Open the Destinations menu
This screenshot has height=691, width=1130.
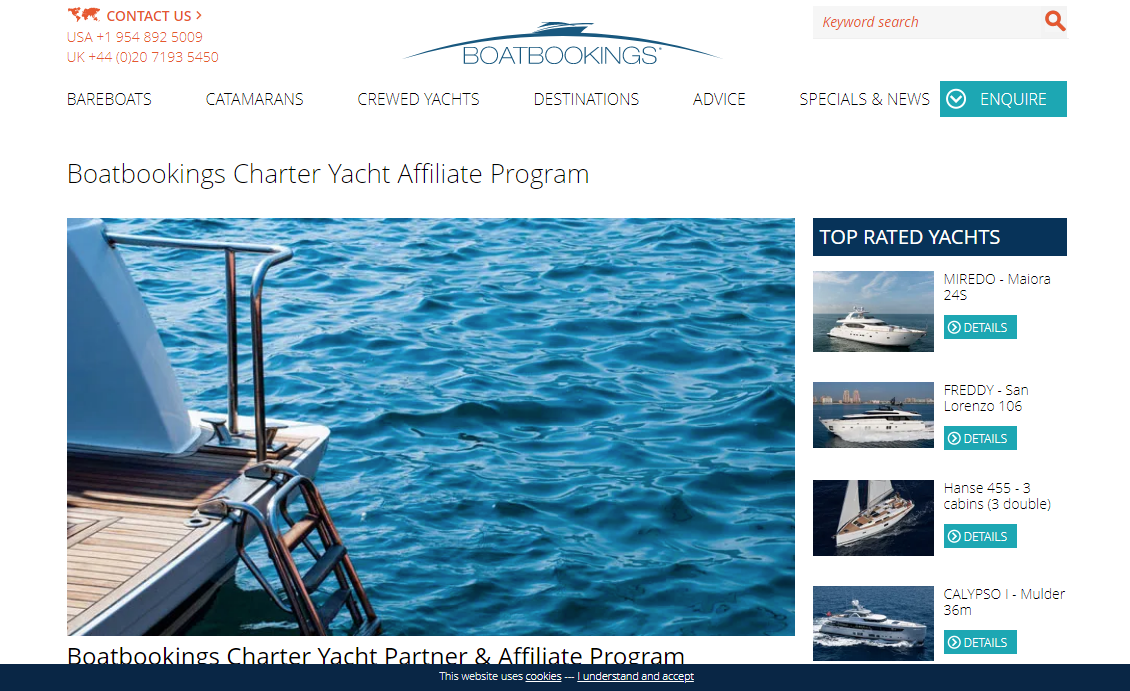point(587,99)
